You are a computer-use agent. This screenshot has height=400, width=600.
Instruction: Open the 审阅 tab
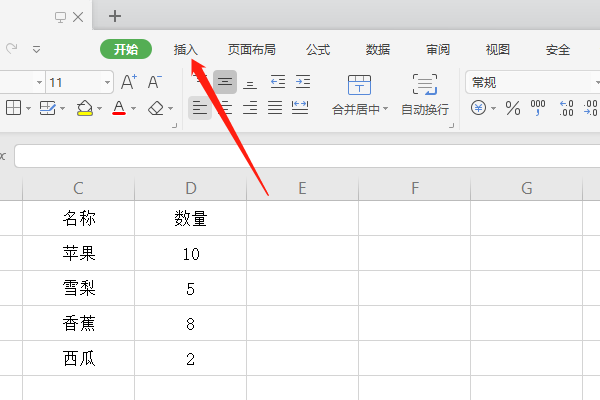pos(438,49)
